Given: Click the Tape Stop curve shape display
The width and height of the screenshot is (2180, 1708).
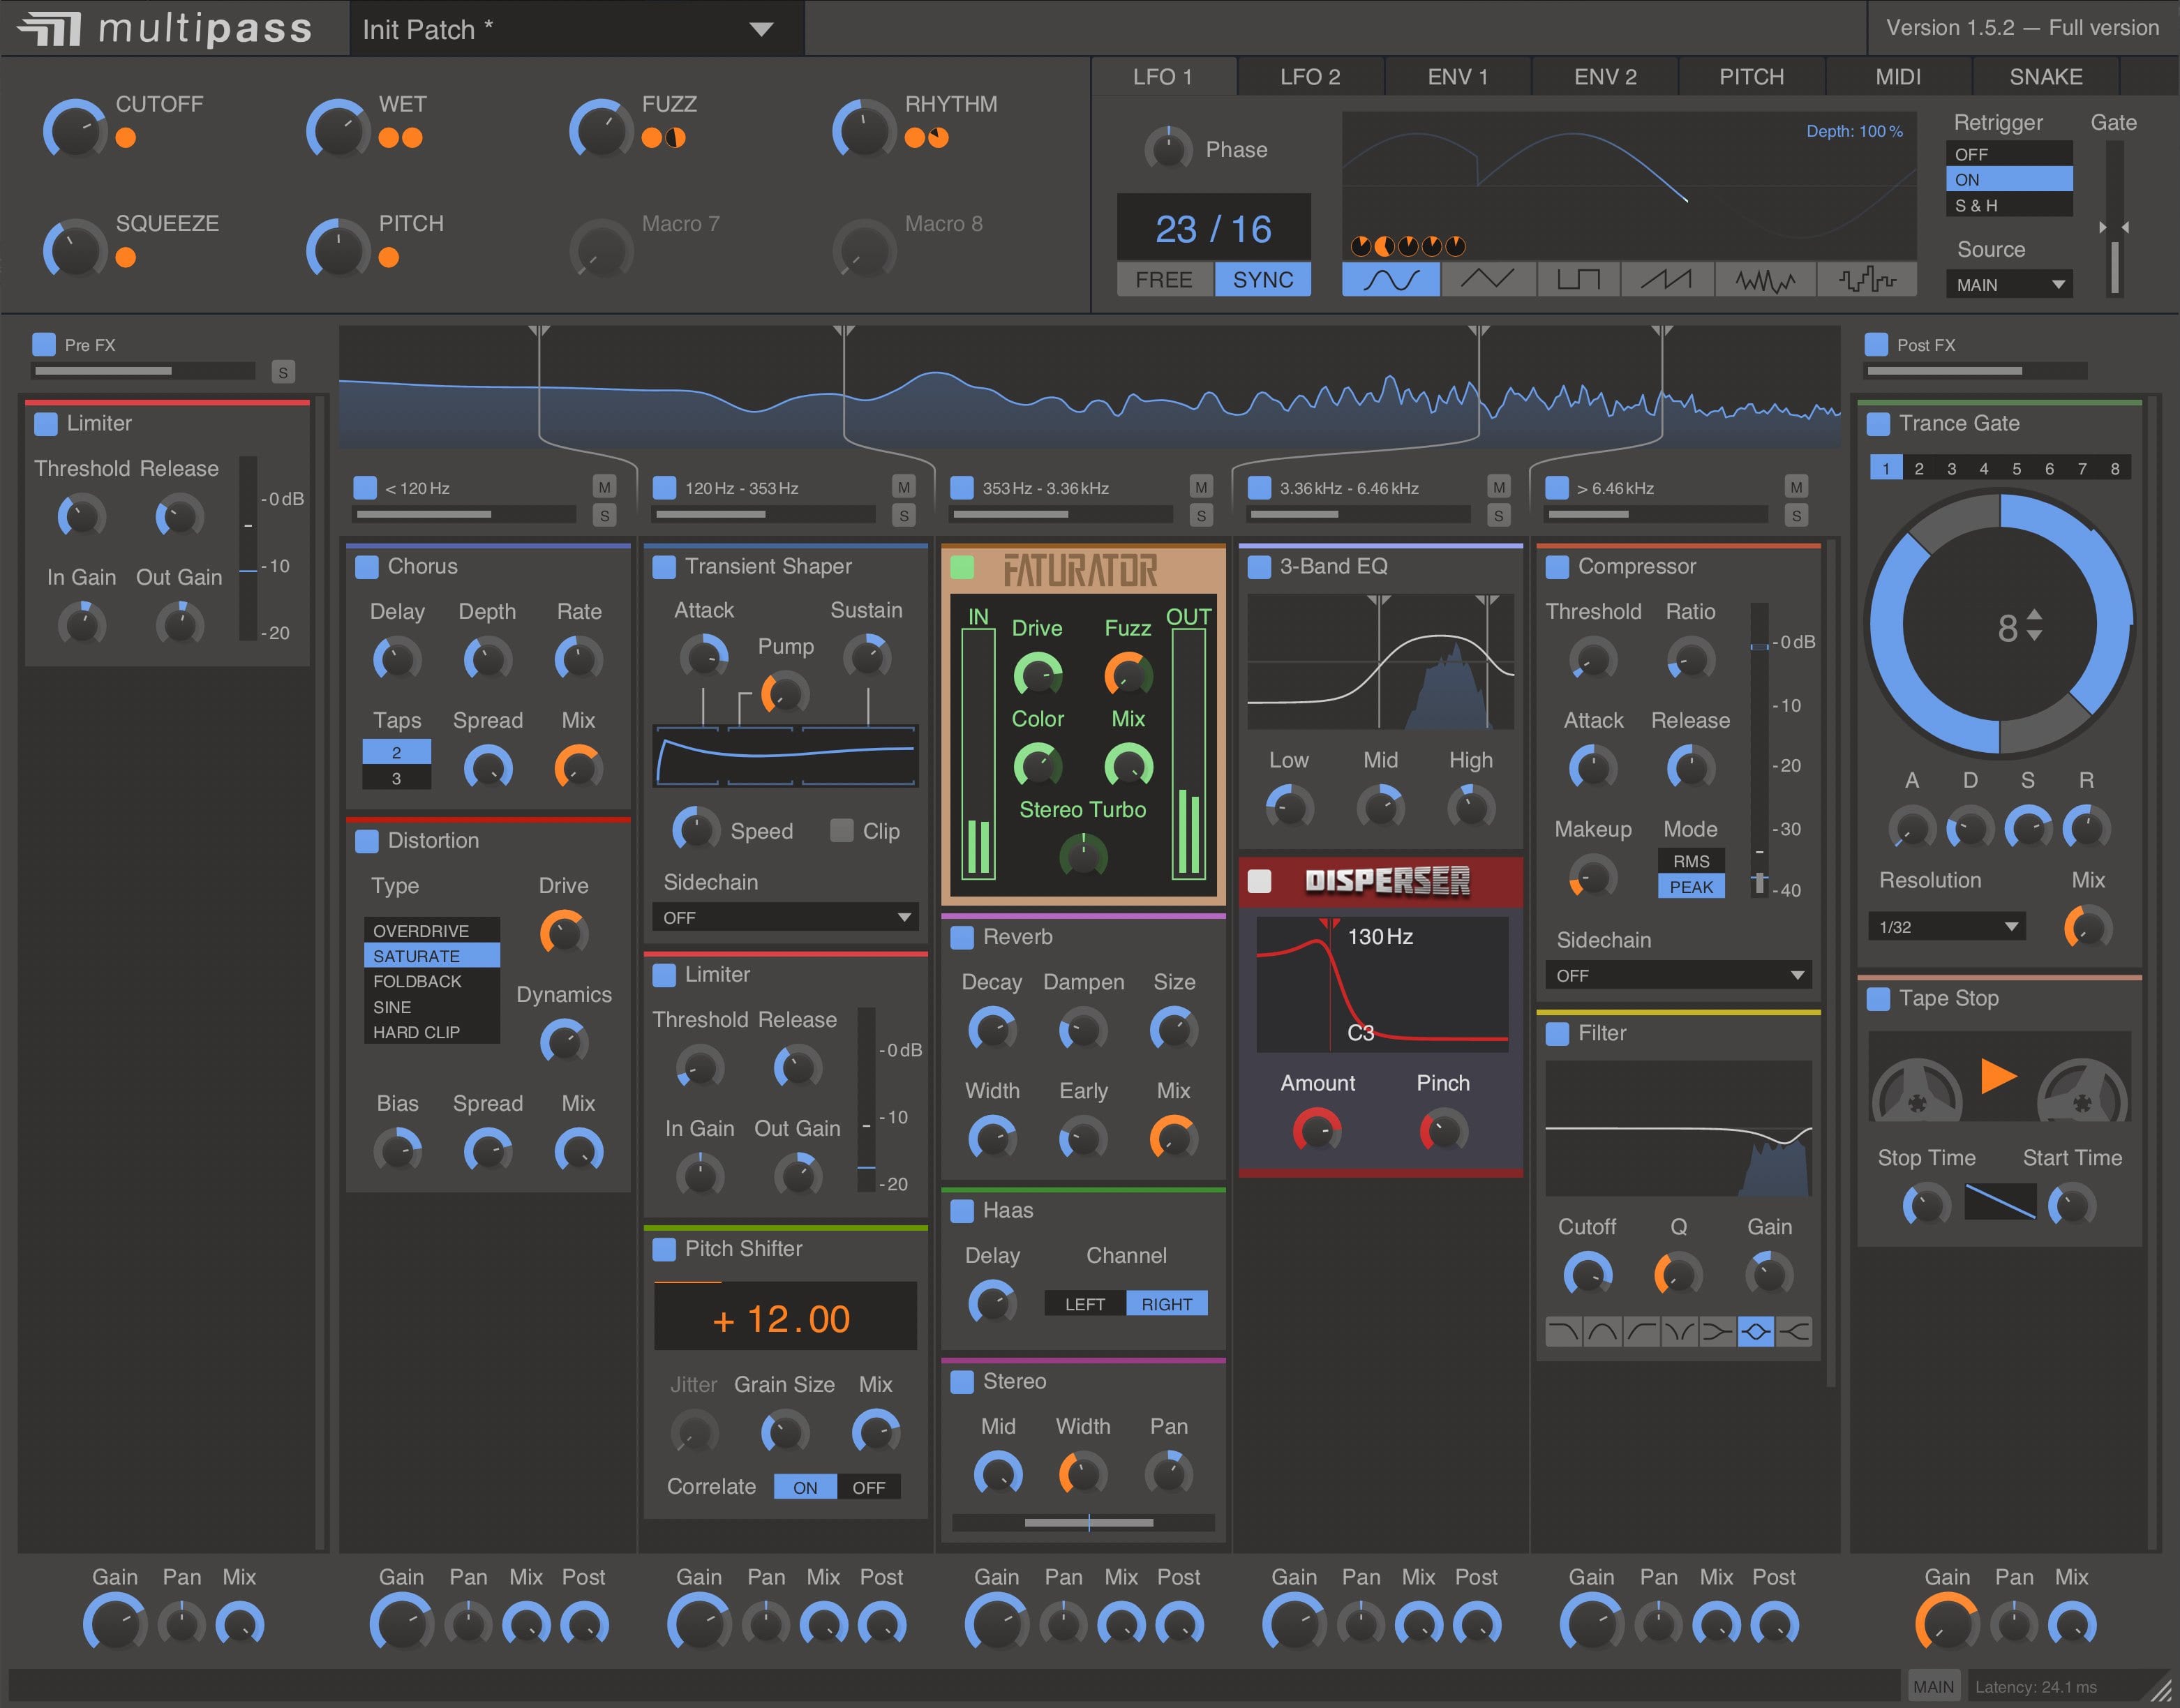Looking at the screenshot, I should (x=2000, y=1202).
